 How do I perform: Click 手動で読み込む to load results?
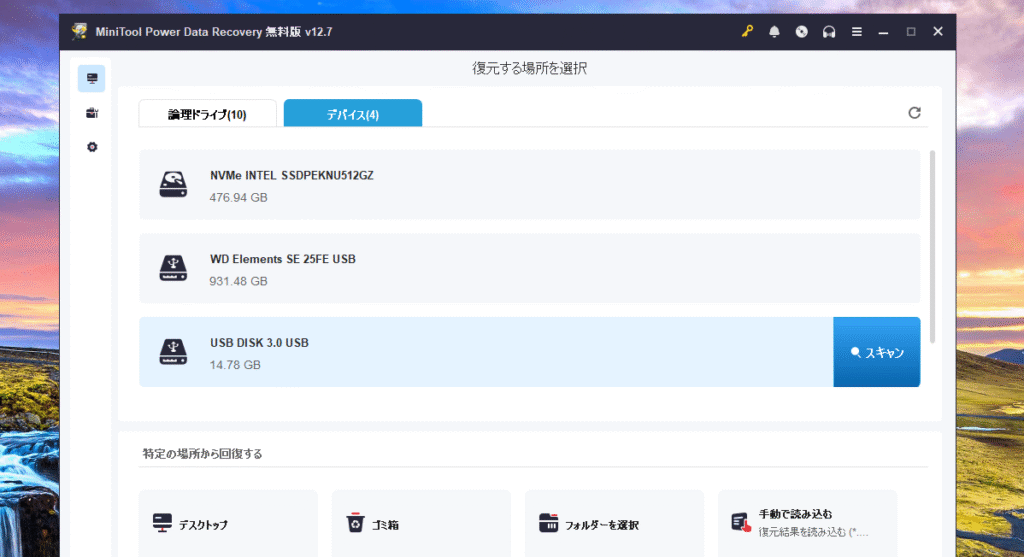point(807,522)
